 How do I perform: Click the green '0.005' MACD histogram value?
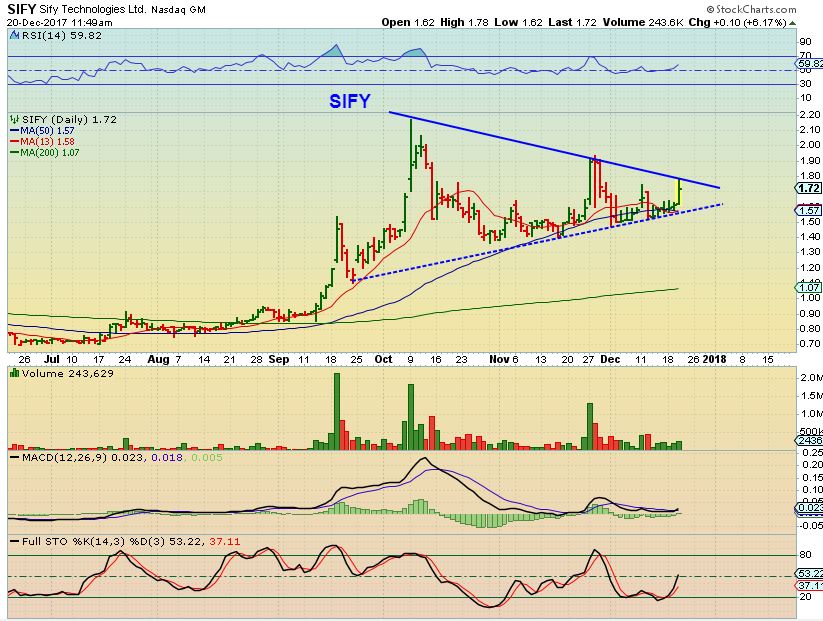pos(207,457)
